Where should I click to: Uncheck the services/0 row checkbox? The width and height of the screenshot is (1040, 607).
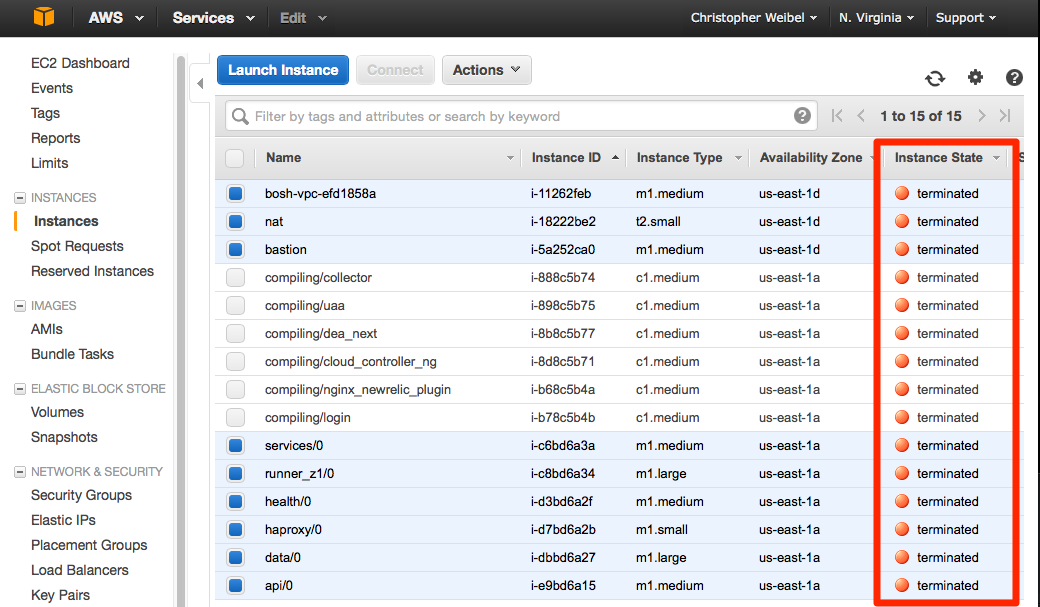235,445
